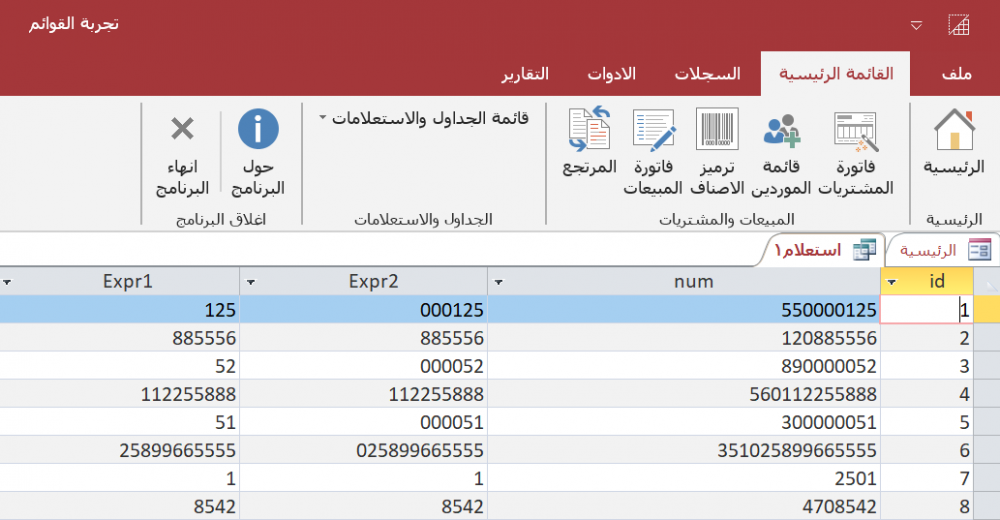1000x520 pixels.
Task: Open the id column filter arrow
Action: pos(892,282)
